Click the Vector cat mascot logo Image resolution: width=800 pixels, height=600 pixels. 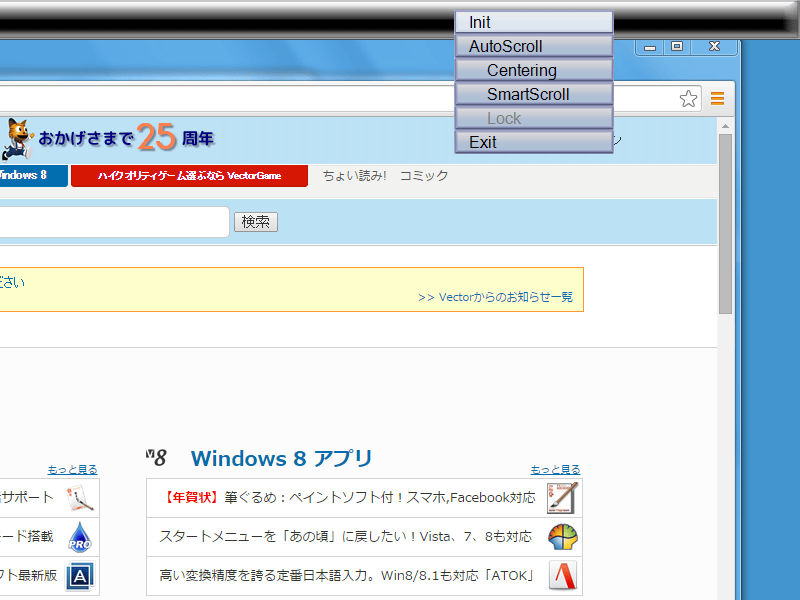(17, 139)
